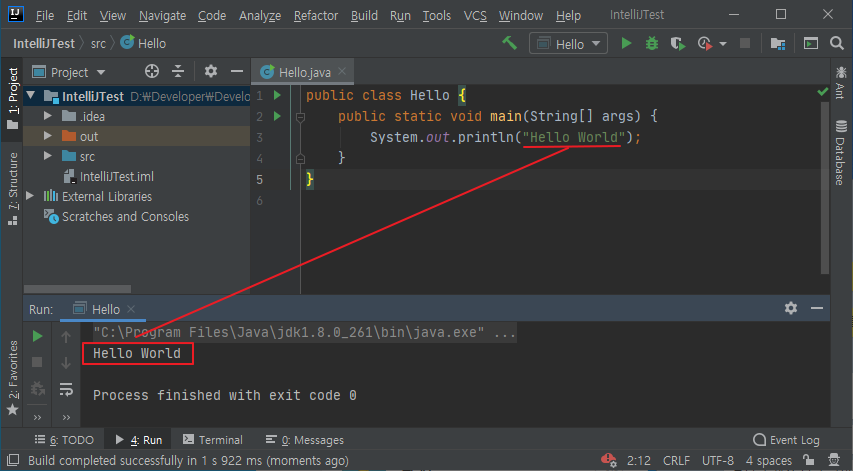
Task: Click run gutter arrow on line 1
Action: pyautogui.click(x=277, y=95)
